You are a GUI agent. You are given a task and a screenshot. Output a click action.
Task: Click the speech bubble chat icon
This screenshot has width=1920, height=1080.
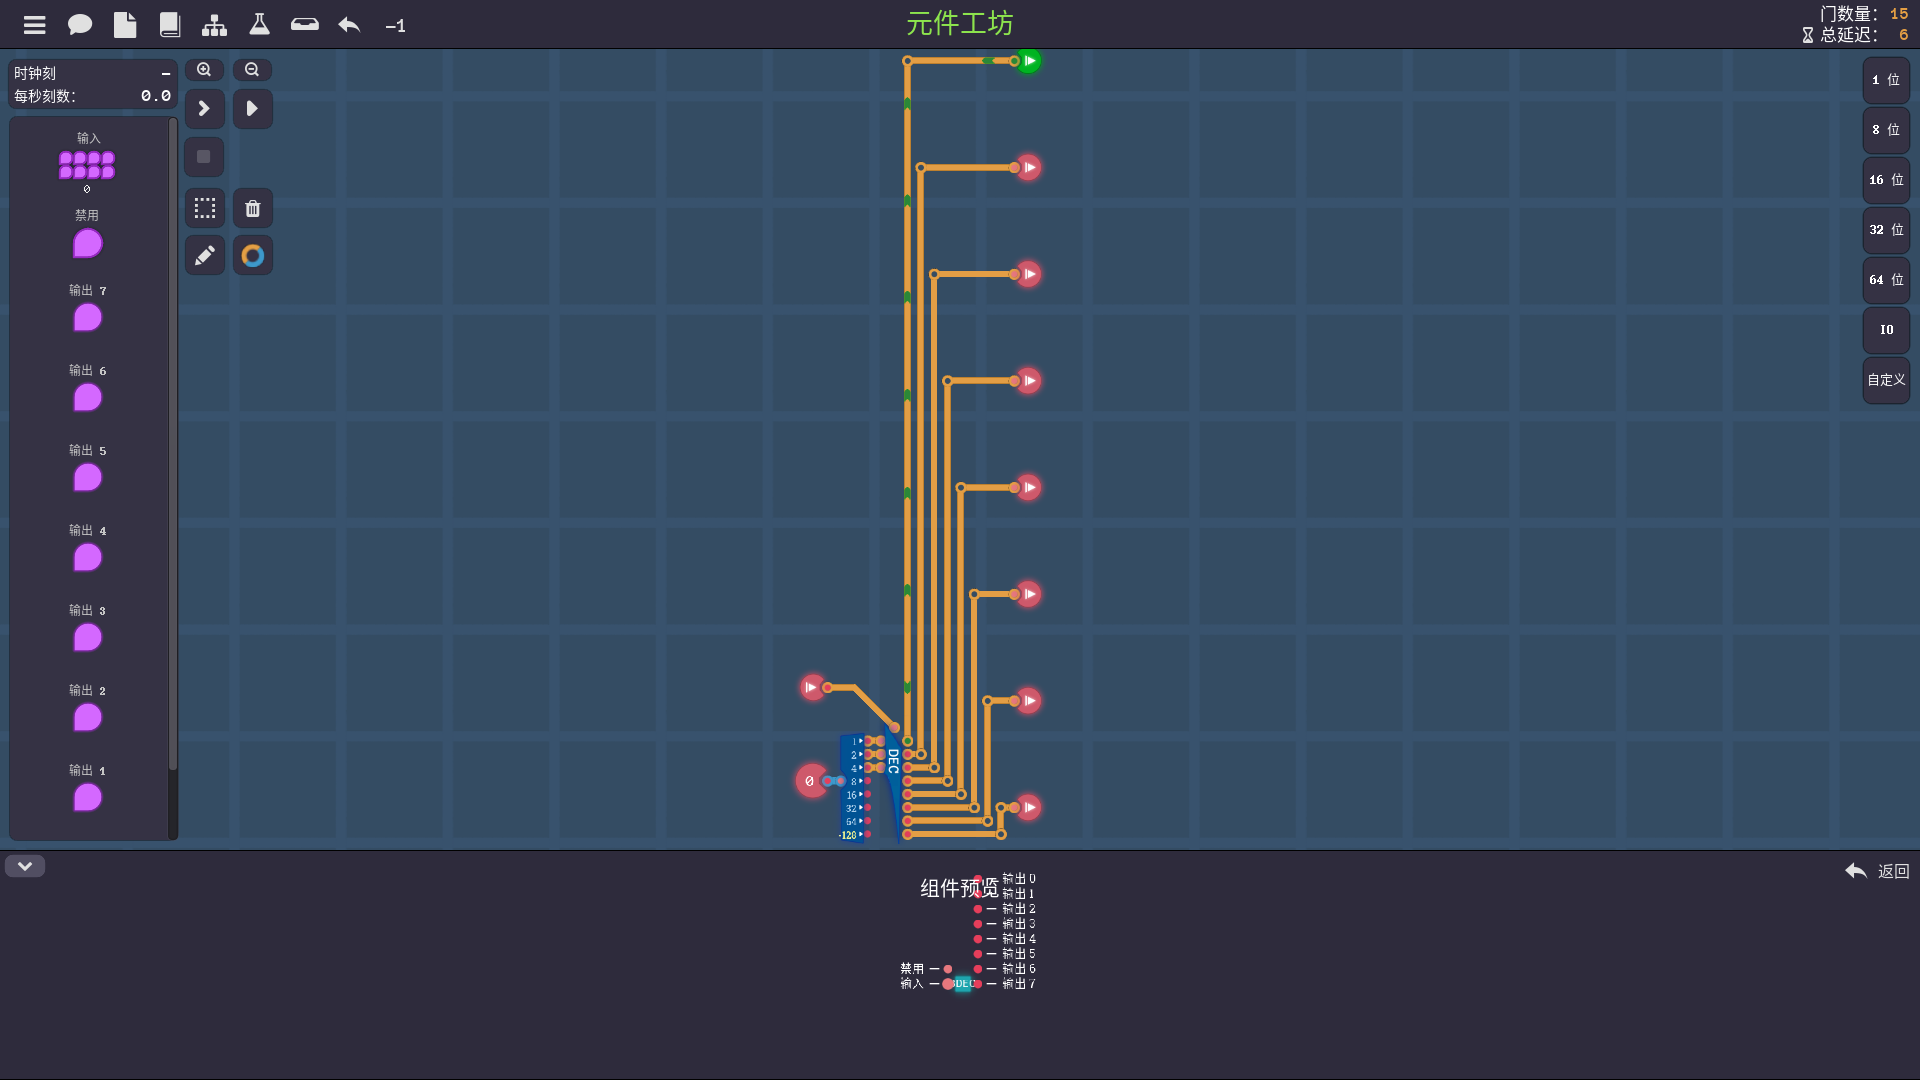[80, 25]
